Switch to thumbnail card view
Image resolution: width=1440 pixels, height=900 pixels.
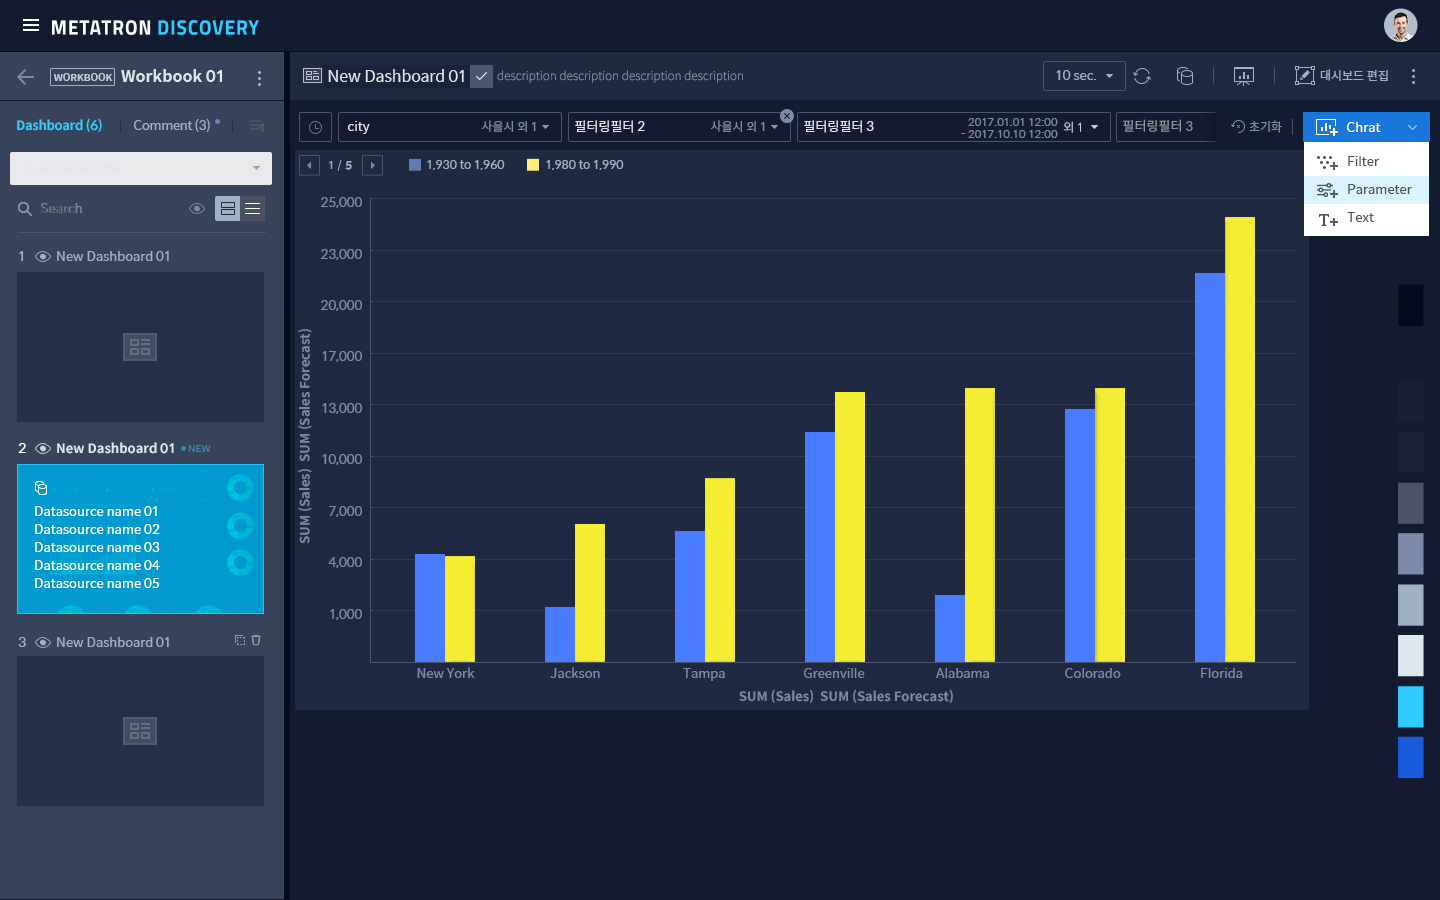[228, 208]
